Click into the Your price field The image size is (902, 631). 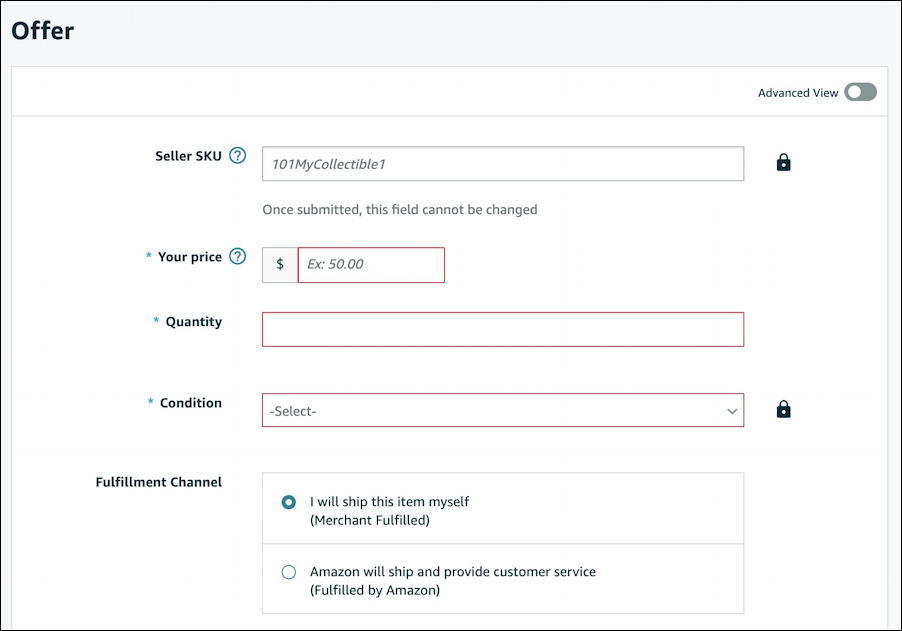371,265
